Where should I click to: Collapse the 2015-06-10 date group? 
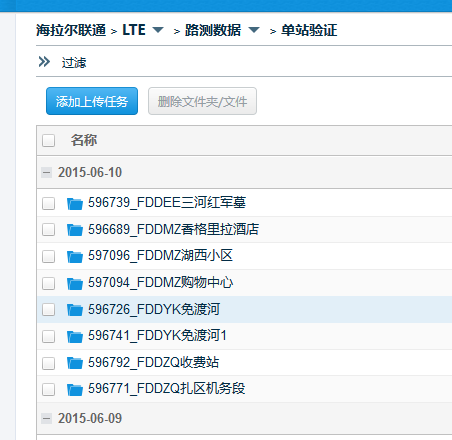(46, 173)
